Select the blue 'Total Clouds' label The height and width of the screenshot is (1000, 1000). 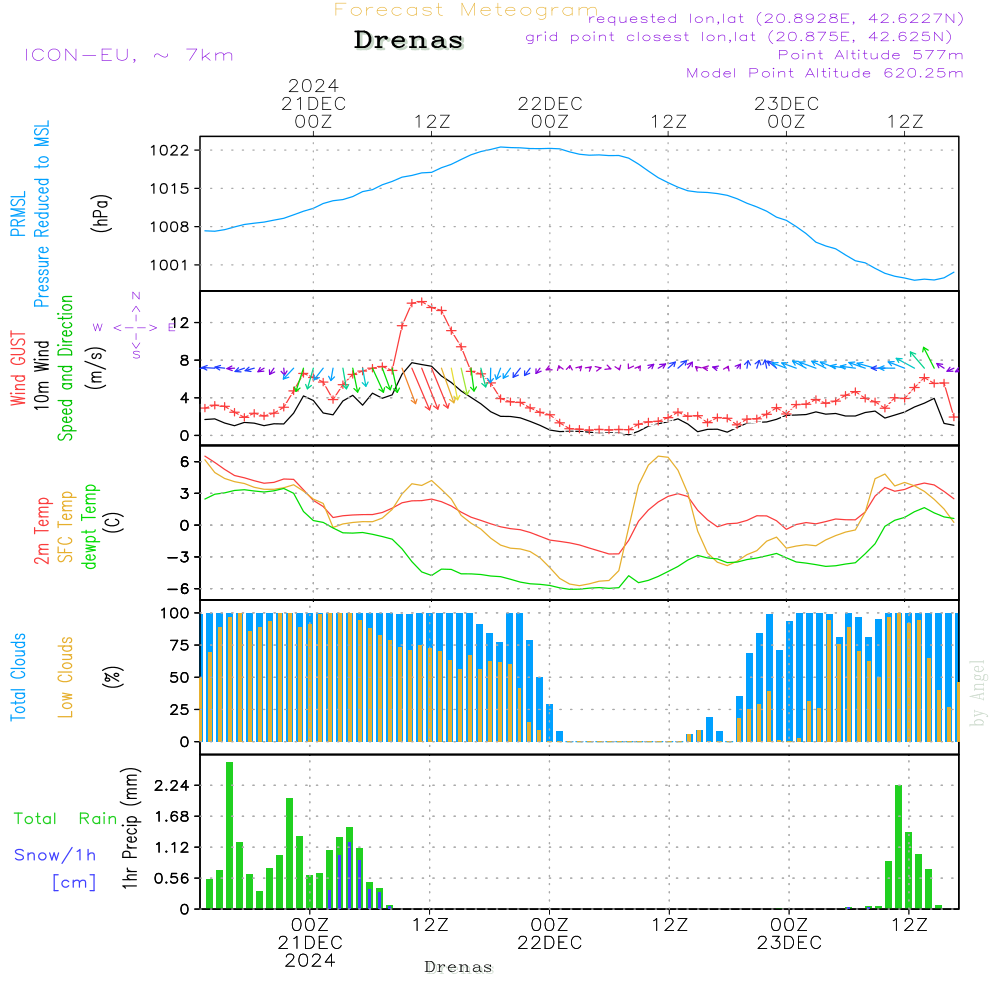pos(18,677)
